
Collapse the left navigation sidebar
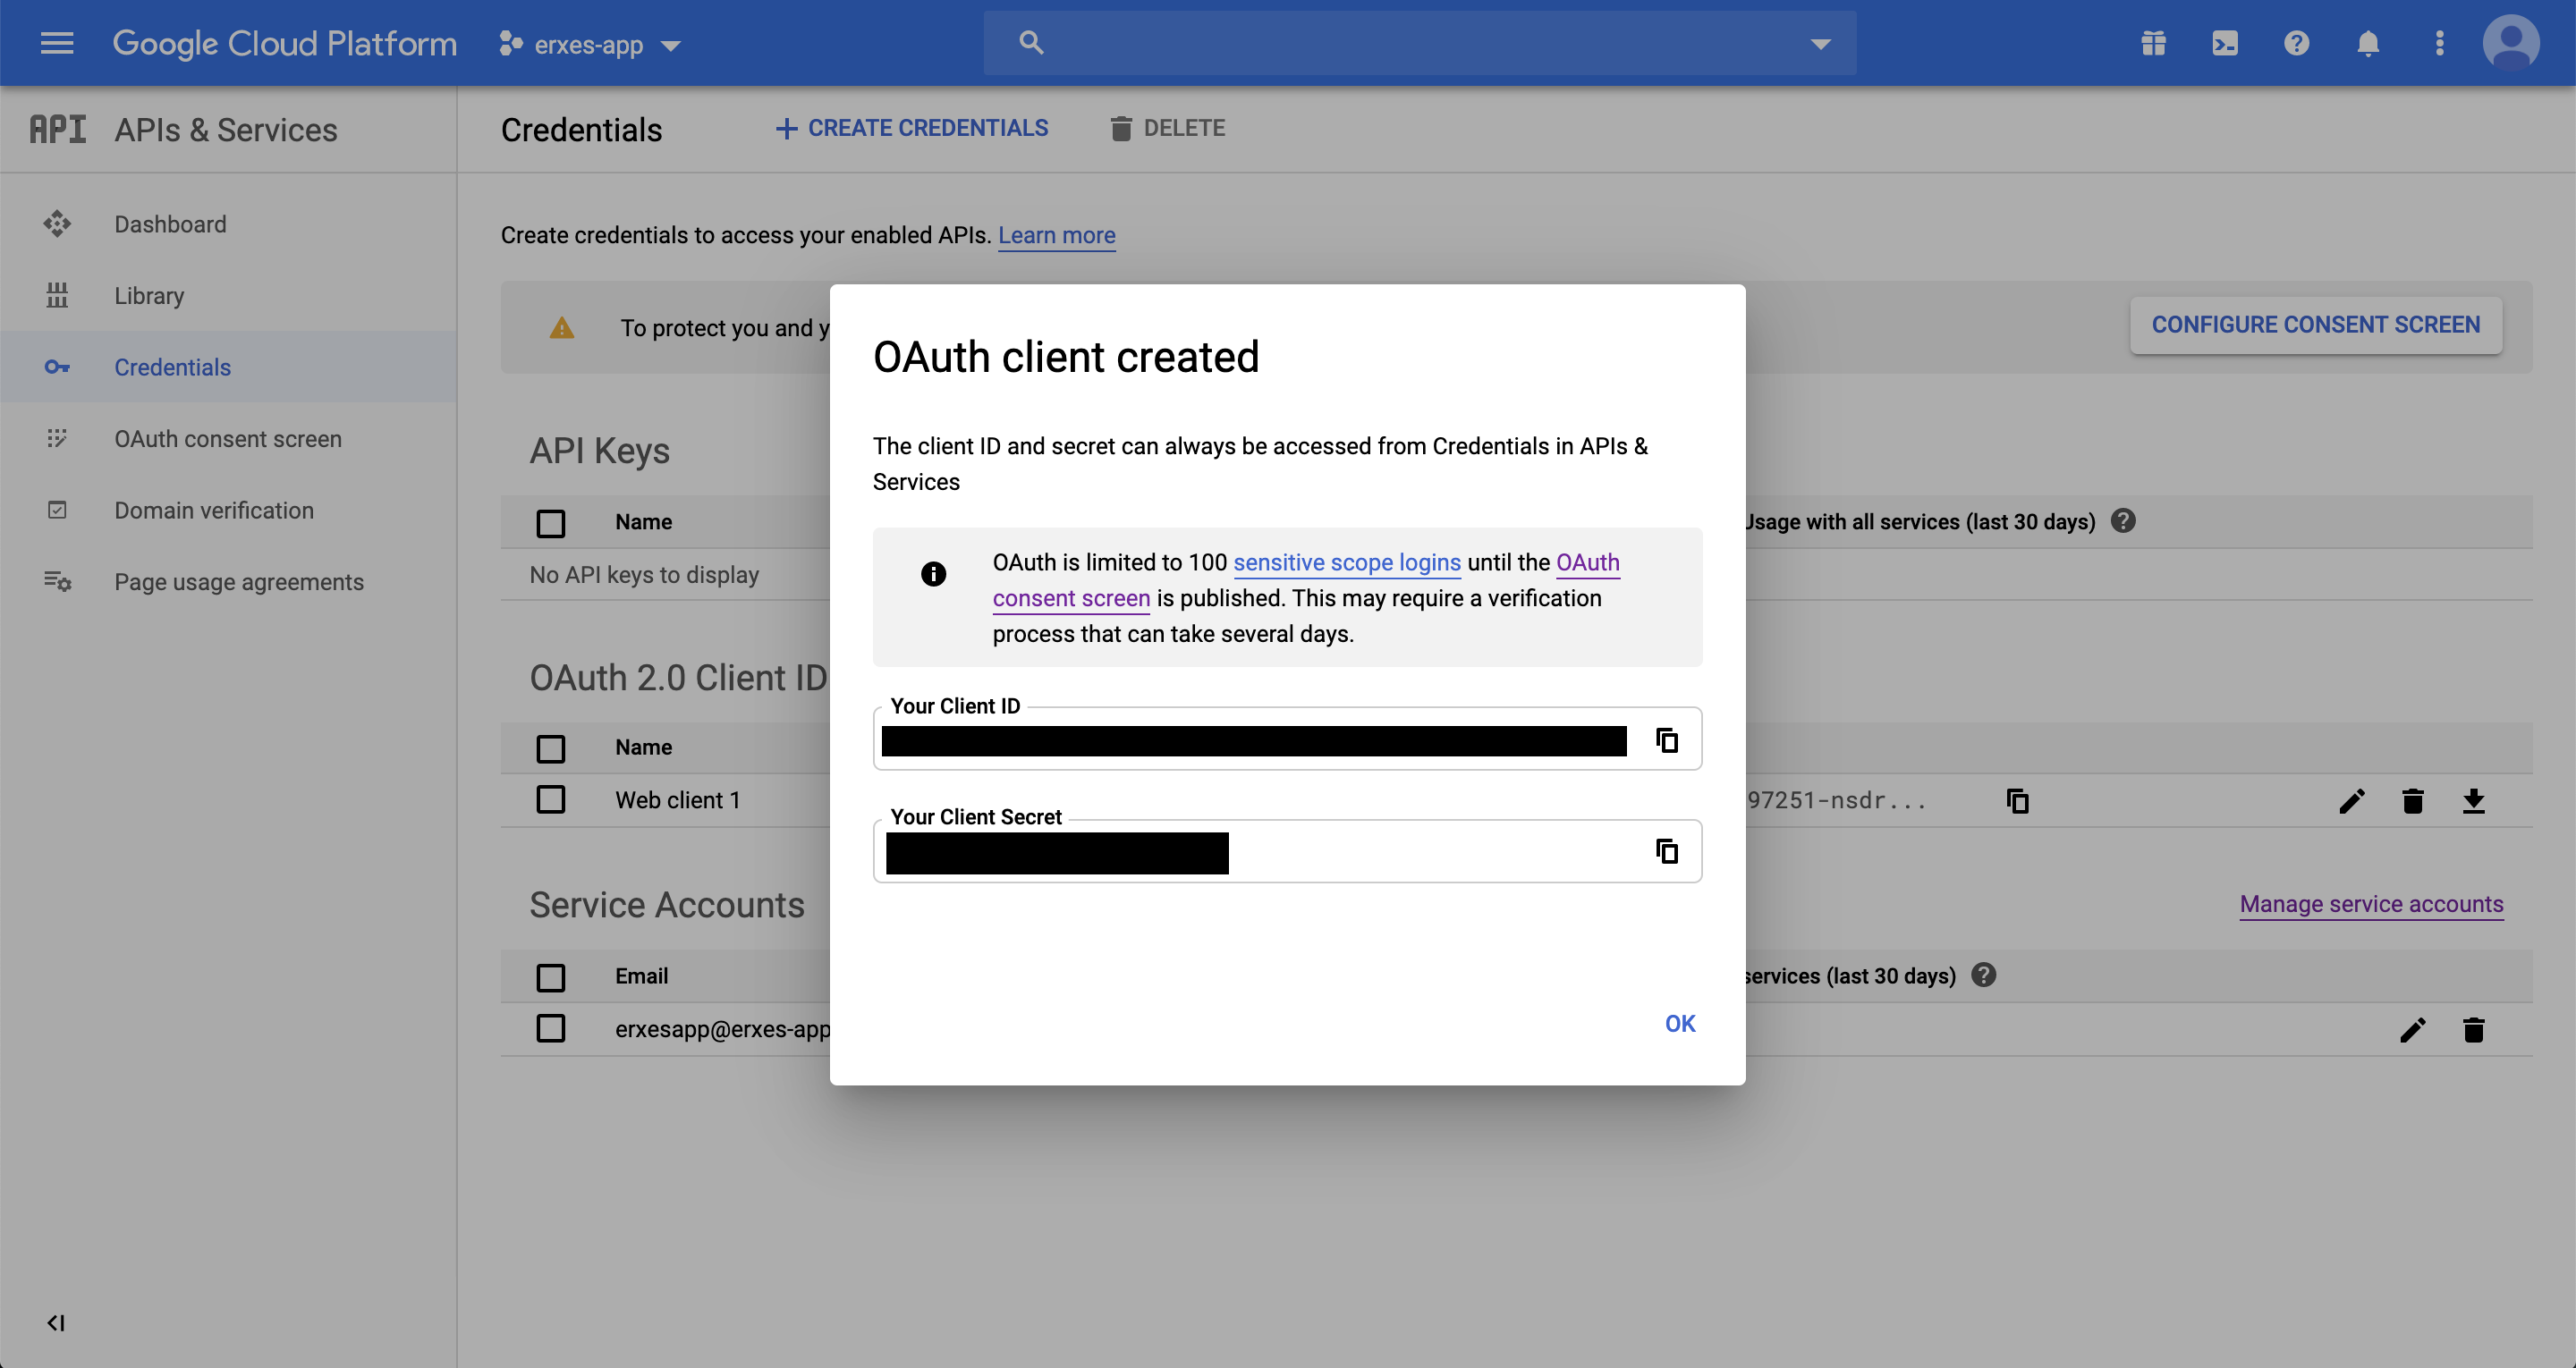click(56, 1323)
